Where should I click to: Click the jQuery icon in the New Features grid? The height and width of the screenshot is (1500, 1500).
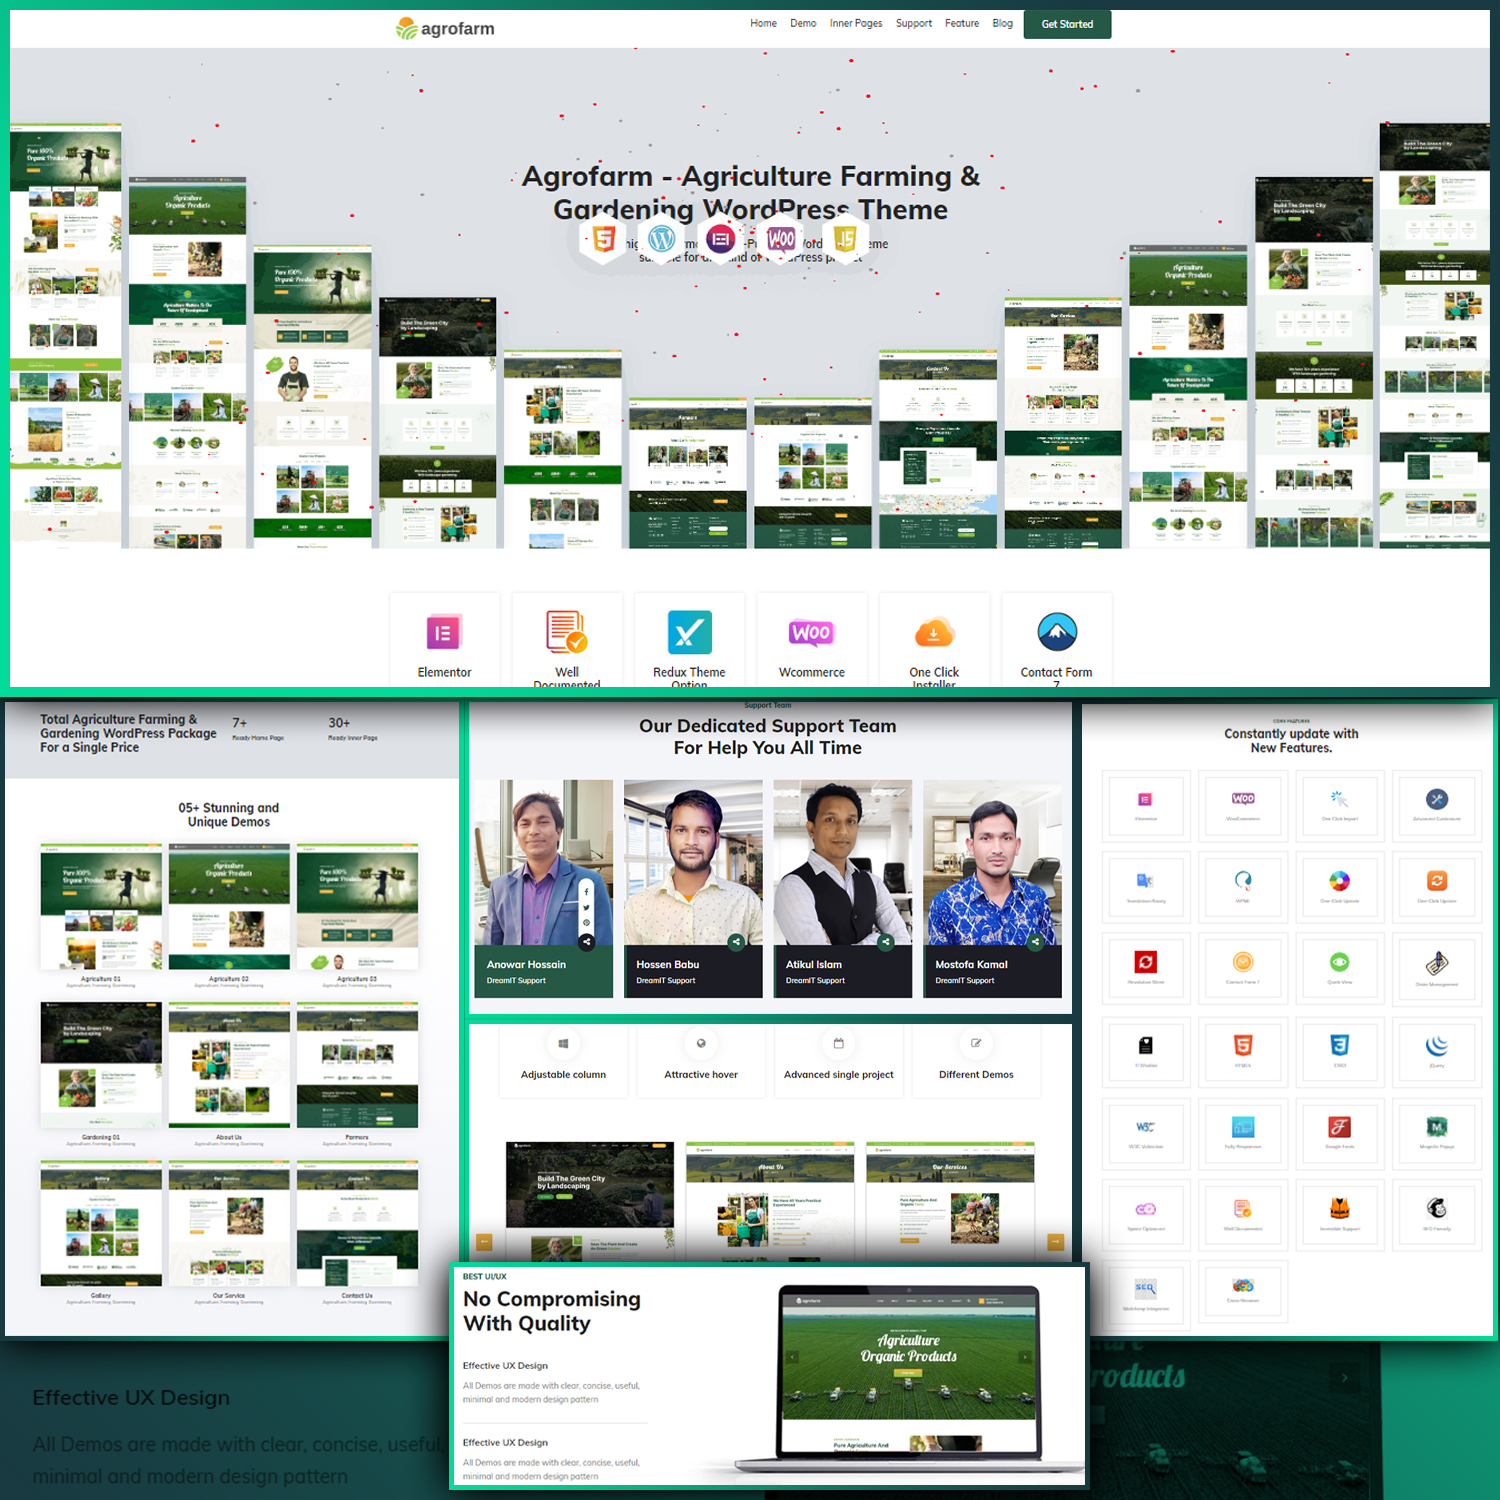(1437, 1045)
